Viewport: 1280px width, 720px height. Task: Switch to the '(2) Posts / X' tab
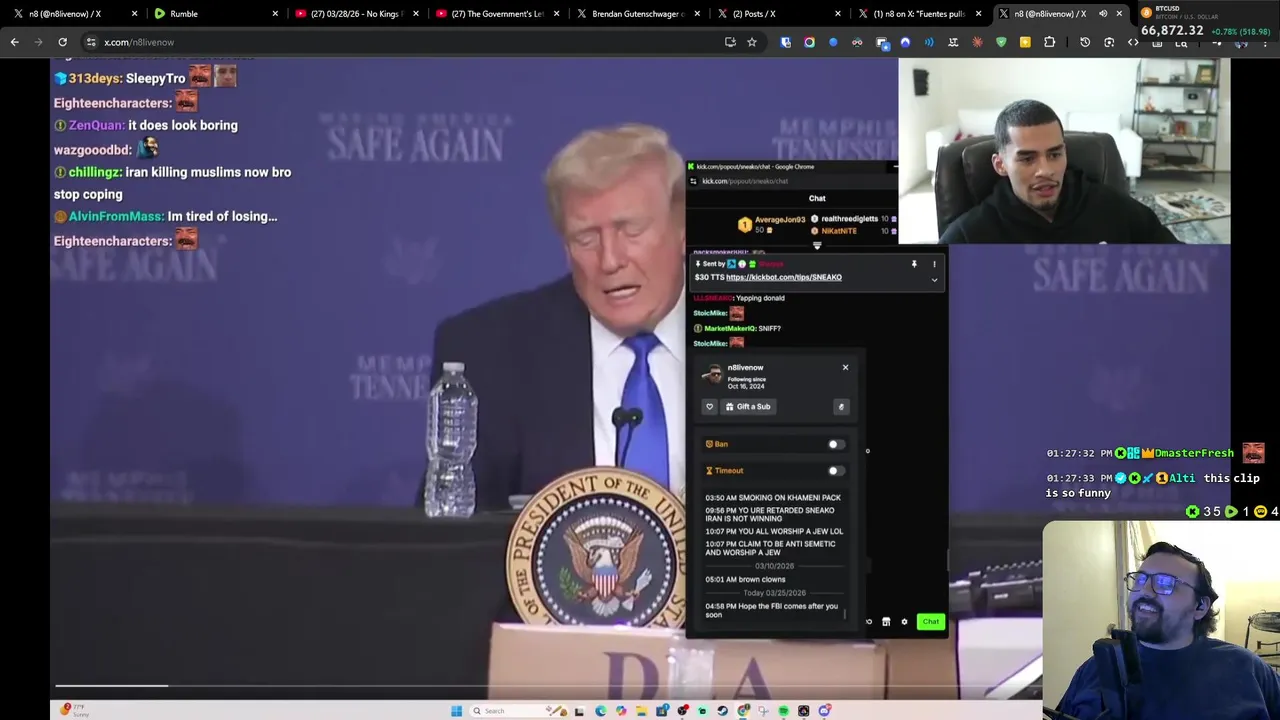click(780, 14)
